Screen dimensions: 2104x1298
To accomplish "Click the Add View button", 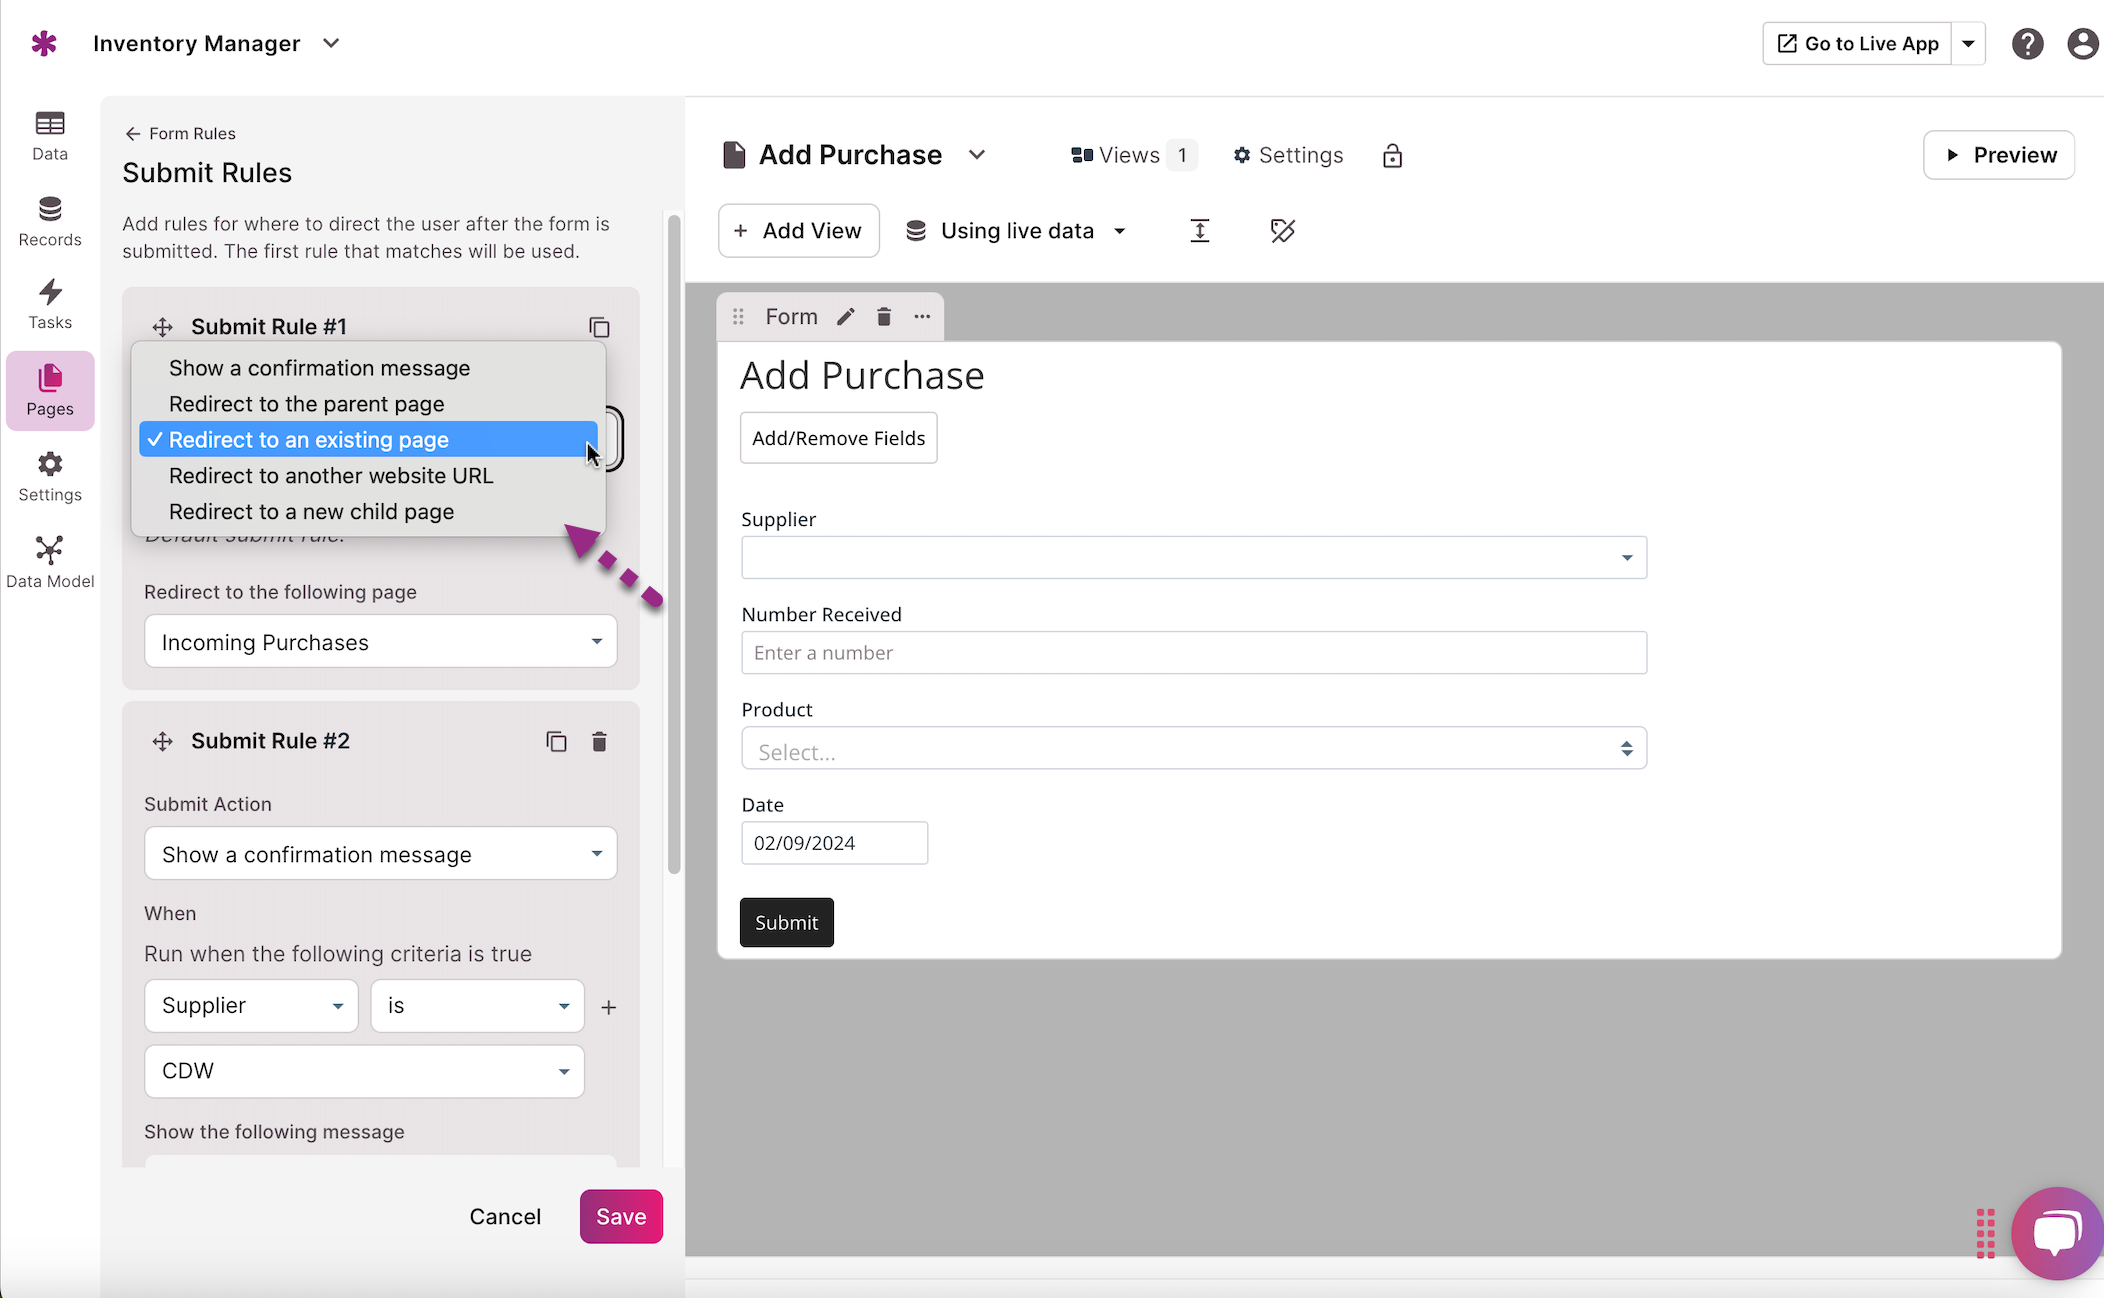I will (x=798, y=231).
